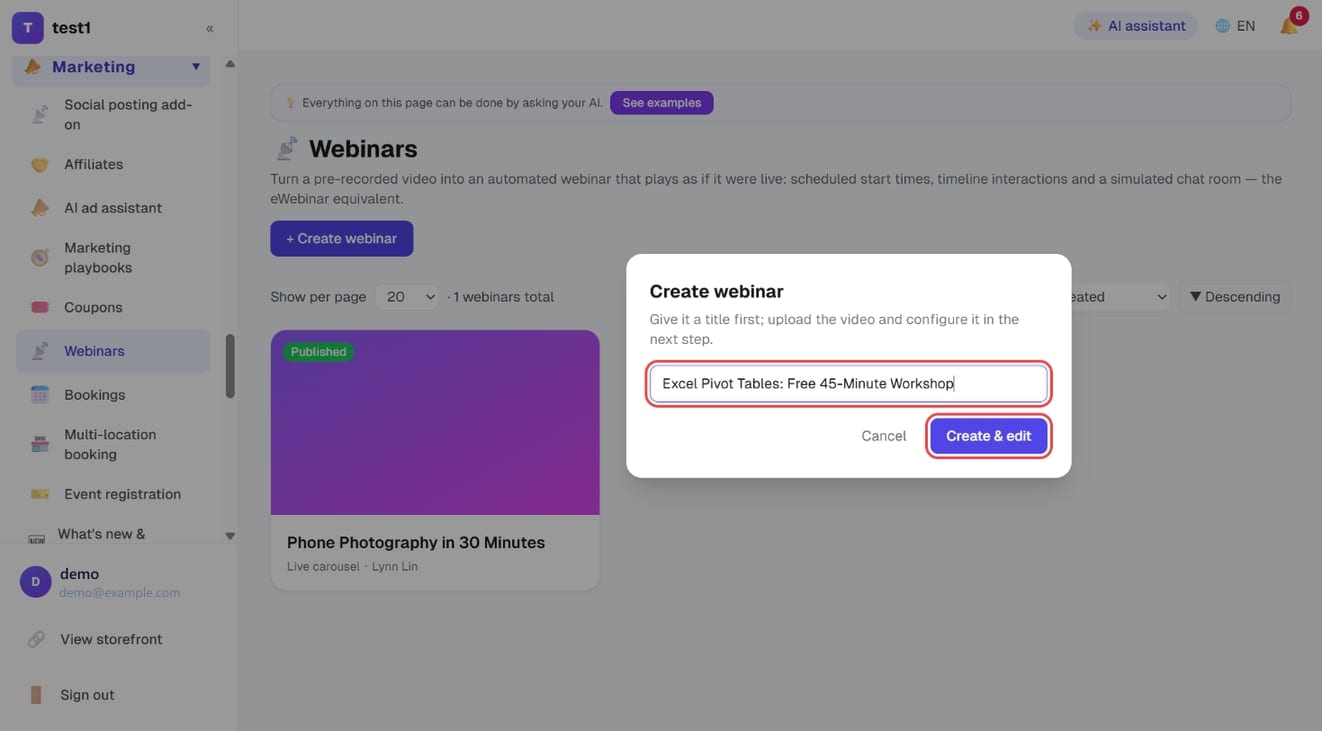The height and width of the screenshot is (731, 1322).
Task: Click the test1 workspace avatar
Action: pos(27,28)
